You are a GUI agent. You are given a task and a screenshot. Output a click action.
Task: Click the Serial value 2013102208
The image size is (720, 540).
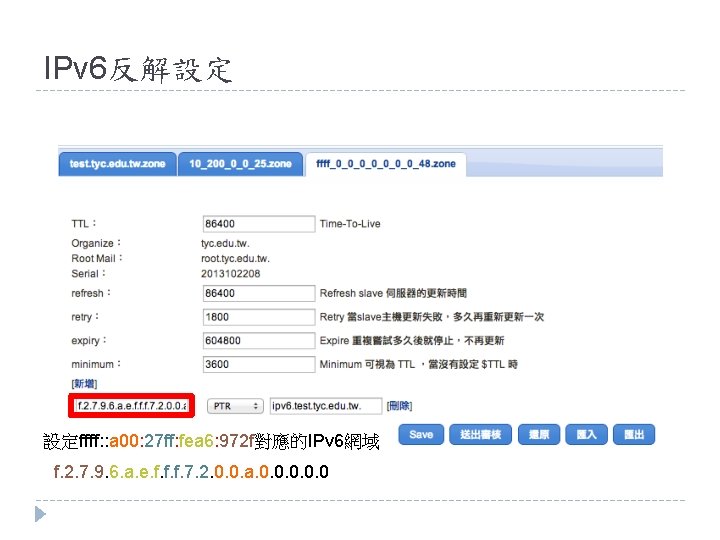pyautogui.click(x=231, y=274)
